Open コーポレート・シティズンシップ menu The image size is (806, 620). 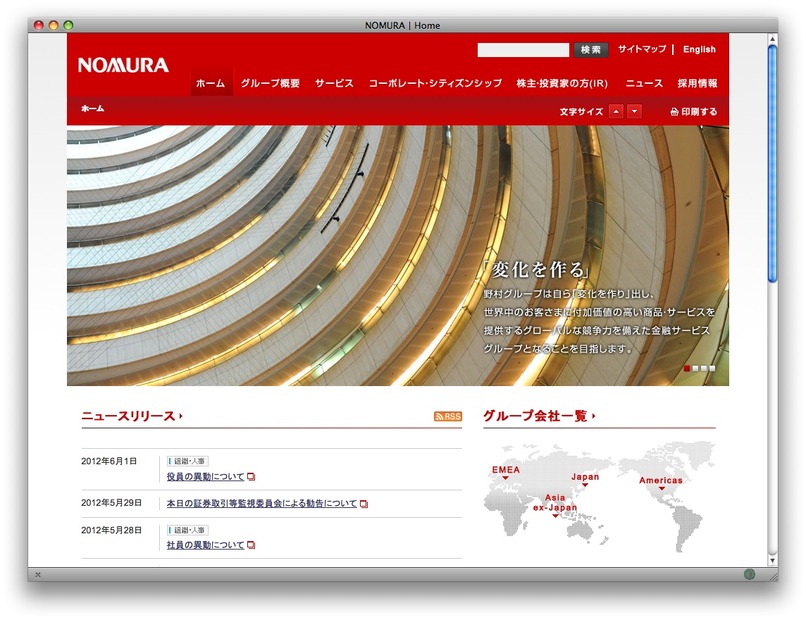[x=435, y=83]
